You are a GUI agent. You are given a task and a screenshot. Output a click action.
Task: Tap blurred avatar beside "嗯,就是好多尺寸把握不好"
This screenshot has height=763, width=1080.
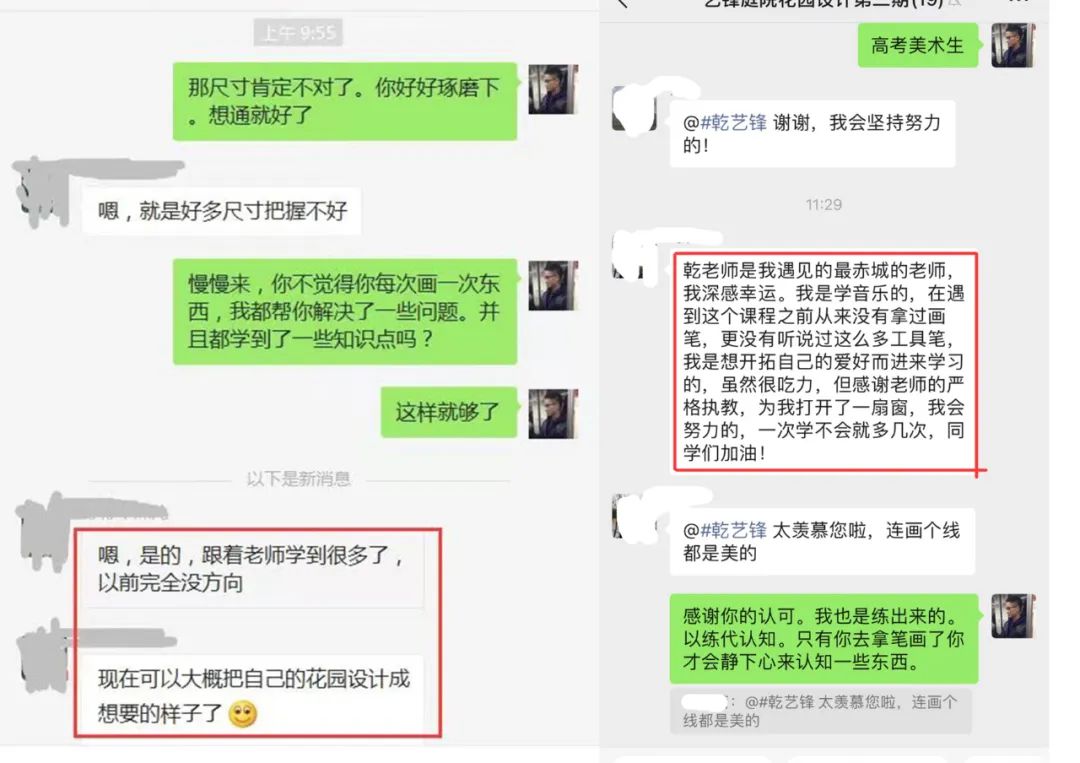coord(43,193)
